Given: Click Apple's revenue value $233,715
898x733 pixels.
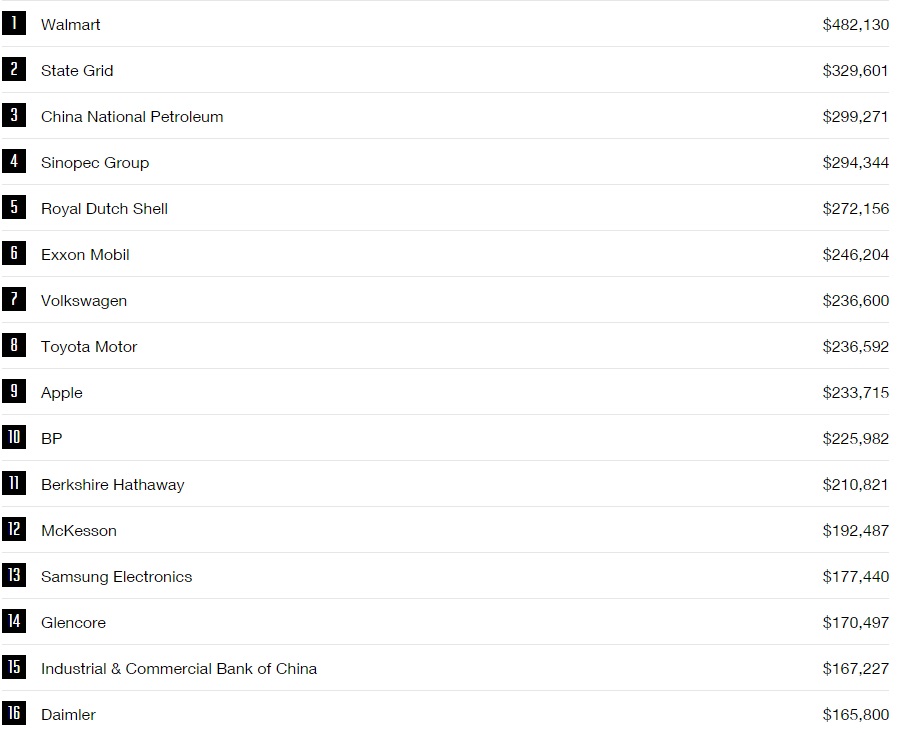Looking at the screenshot, I should point(855,392).
